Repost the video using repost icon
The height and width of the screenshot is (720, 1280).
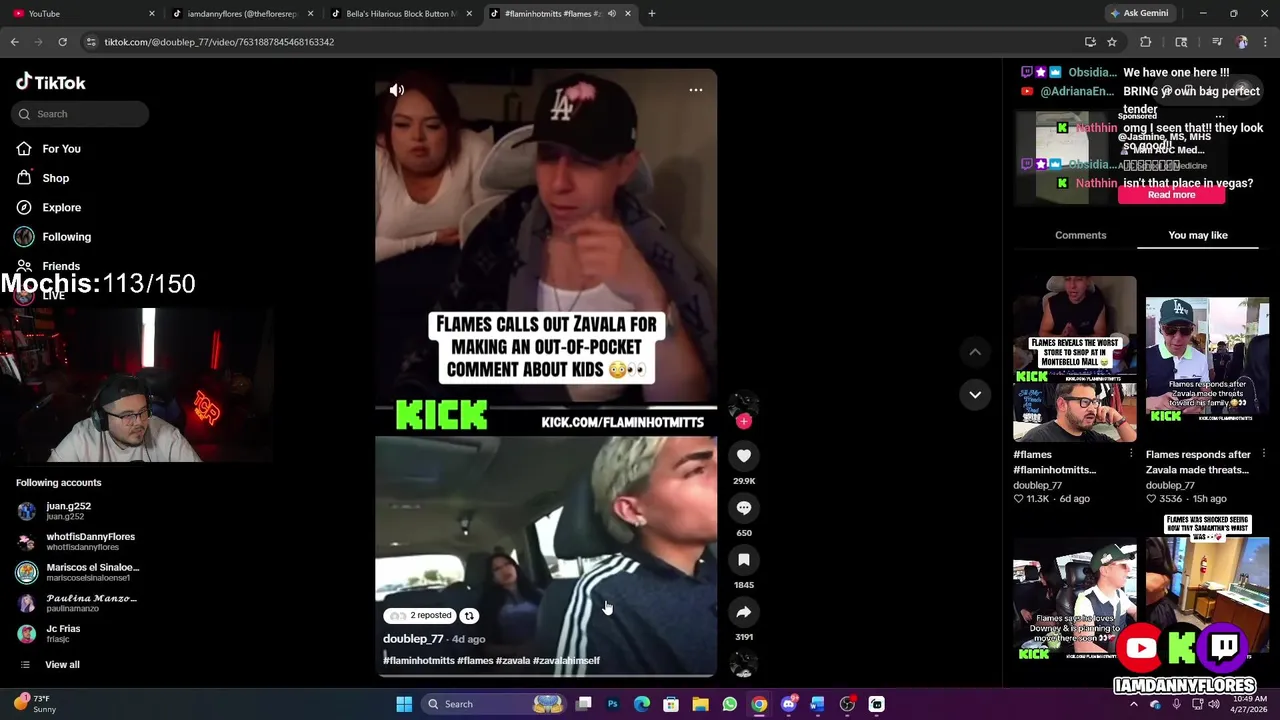tap(469, 616)
